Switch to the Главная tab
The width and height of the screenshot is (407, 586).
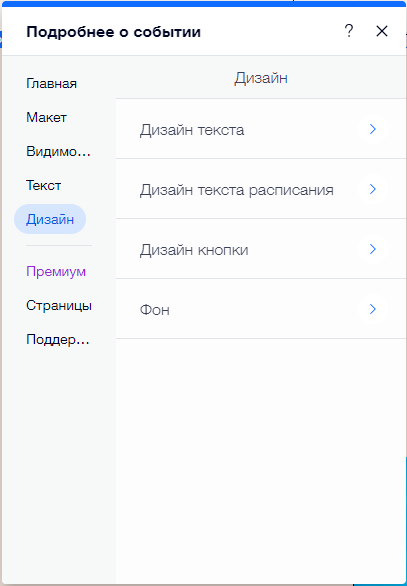52,83
